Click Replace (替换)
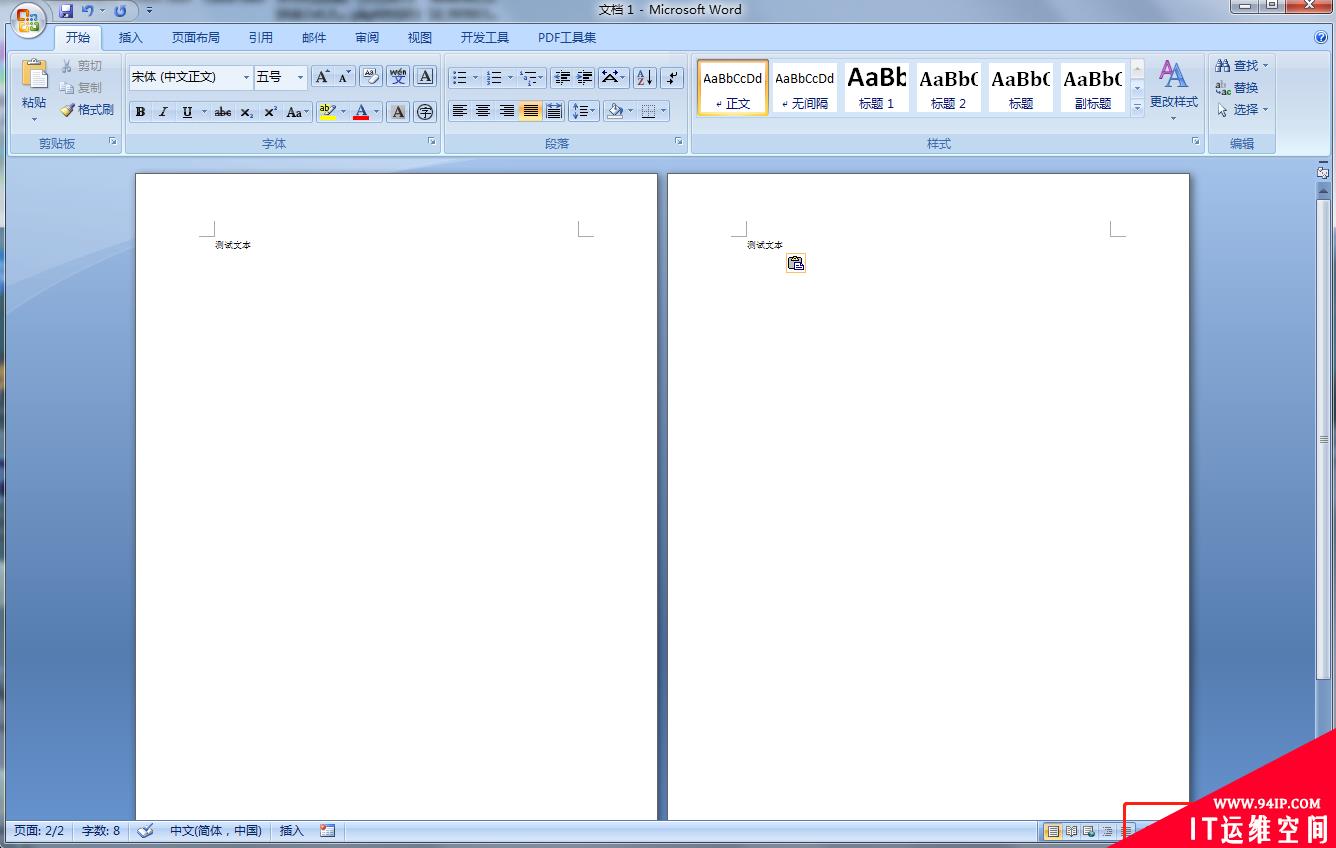 pyautogui.click(x=1237, y=88)
